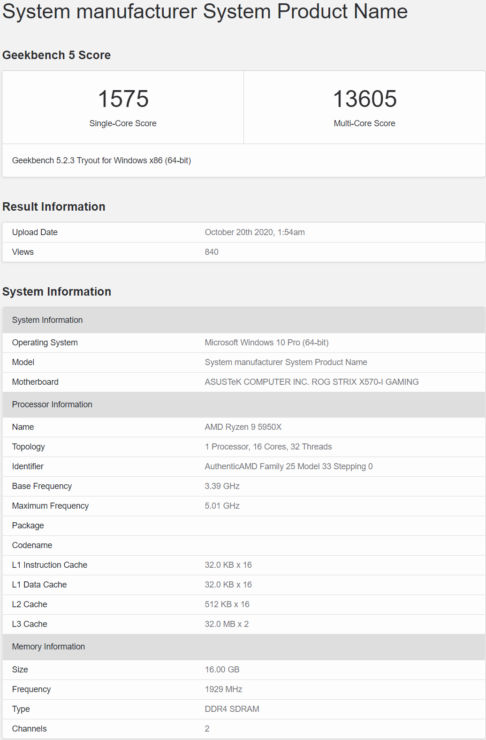Select L1 Data Cache value 32.0 KB x 16
Screen dimensions: 486x740
(x=228, y=585)
